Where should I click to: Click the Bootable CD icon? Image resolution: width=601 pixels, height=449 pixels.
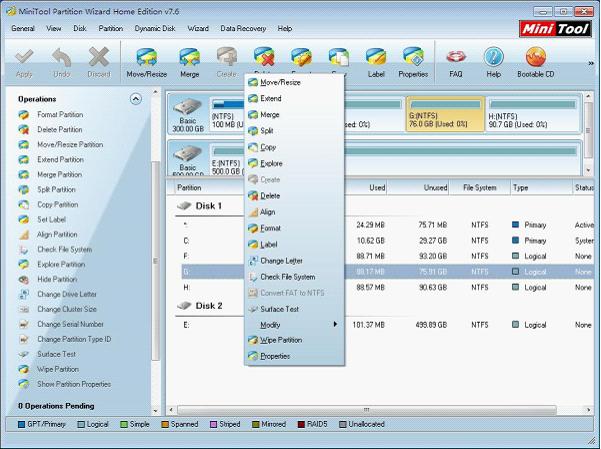[x=535, y=63]
